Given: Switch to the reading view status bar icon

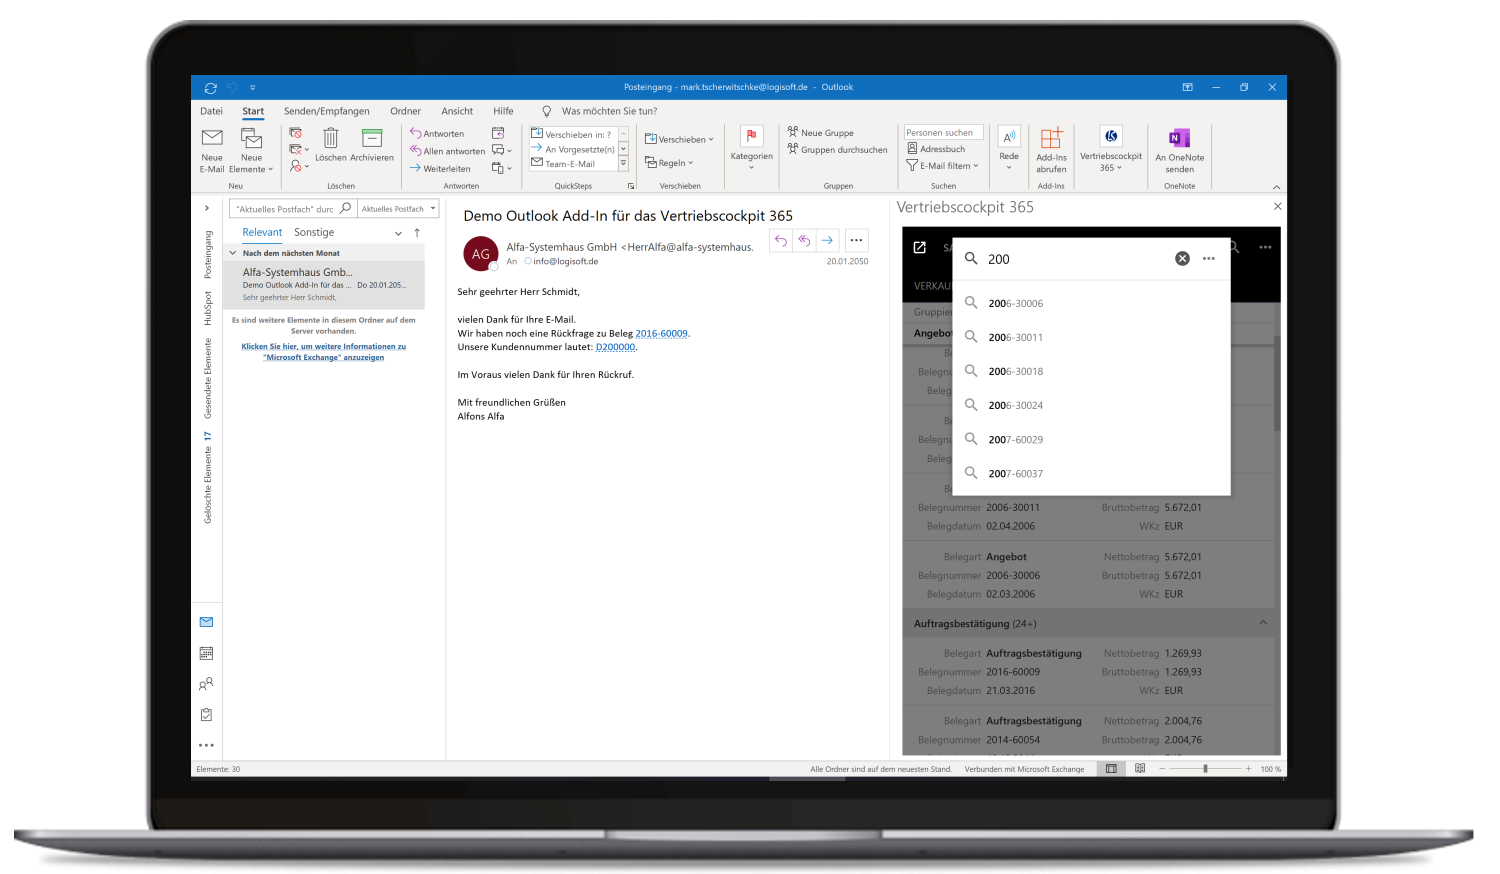Looking at the screenshot, I should (1140, 769).
